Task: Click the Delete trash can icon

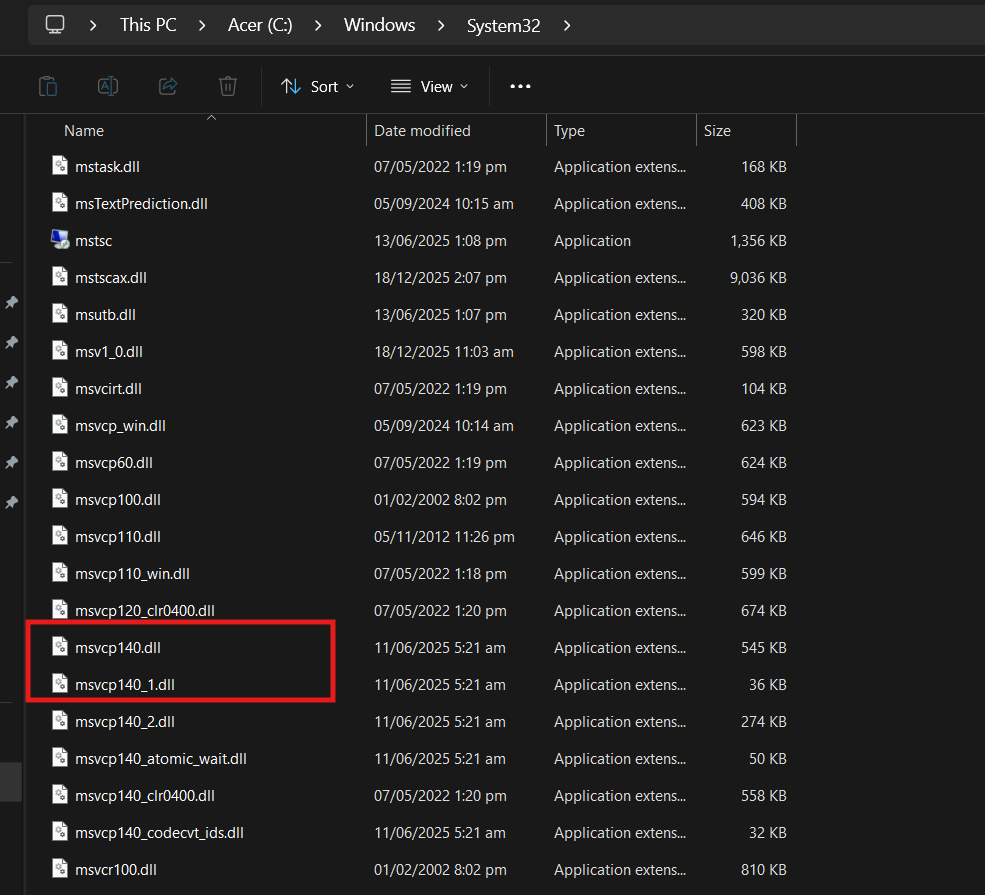Action: tap(228, 86)
